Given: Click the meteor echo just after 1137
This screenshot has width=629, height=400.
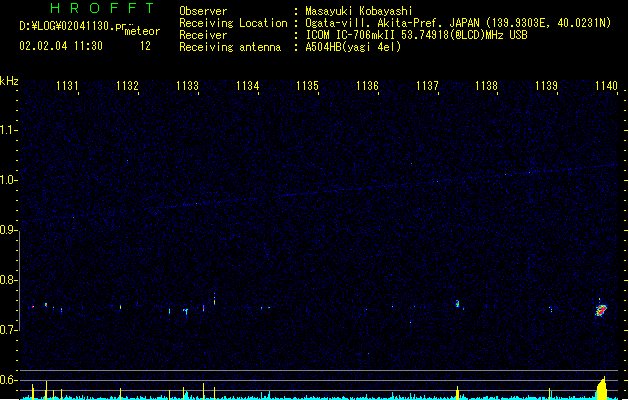Looking at the screenshot, I should point(457,304).
